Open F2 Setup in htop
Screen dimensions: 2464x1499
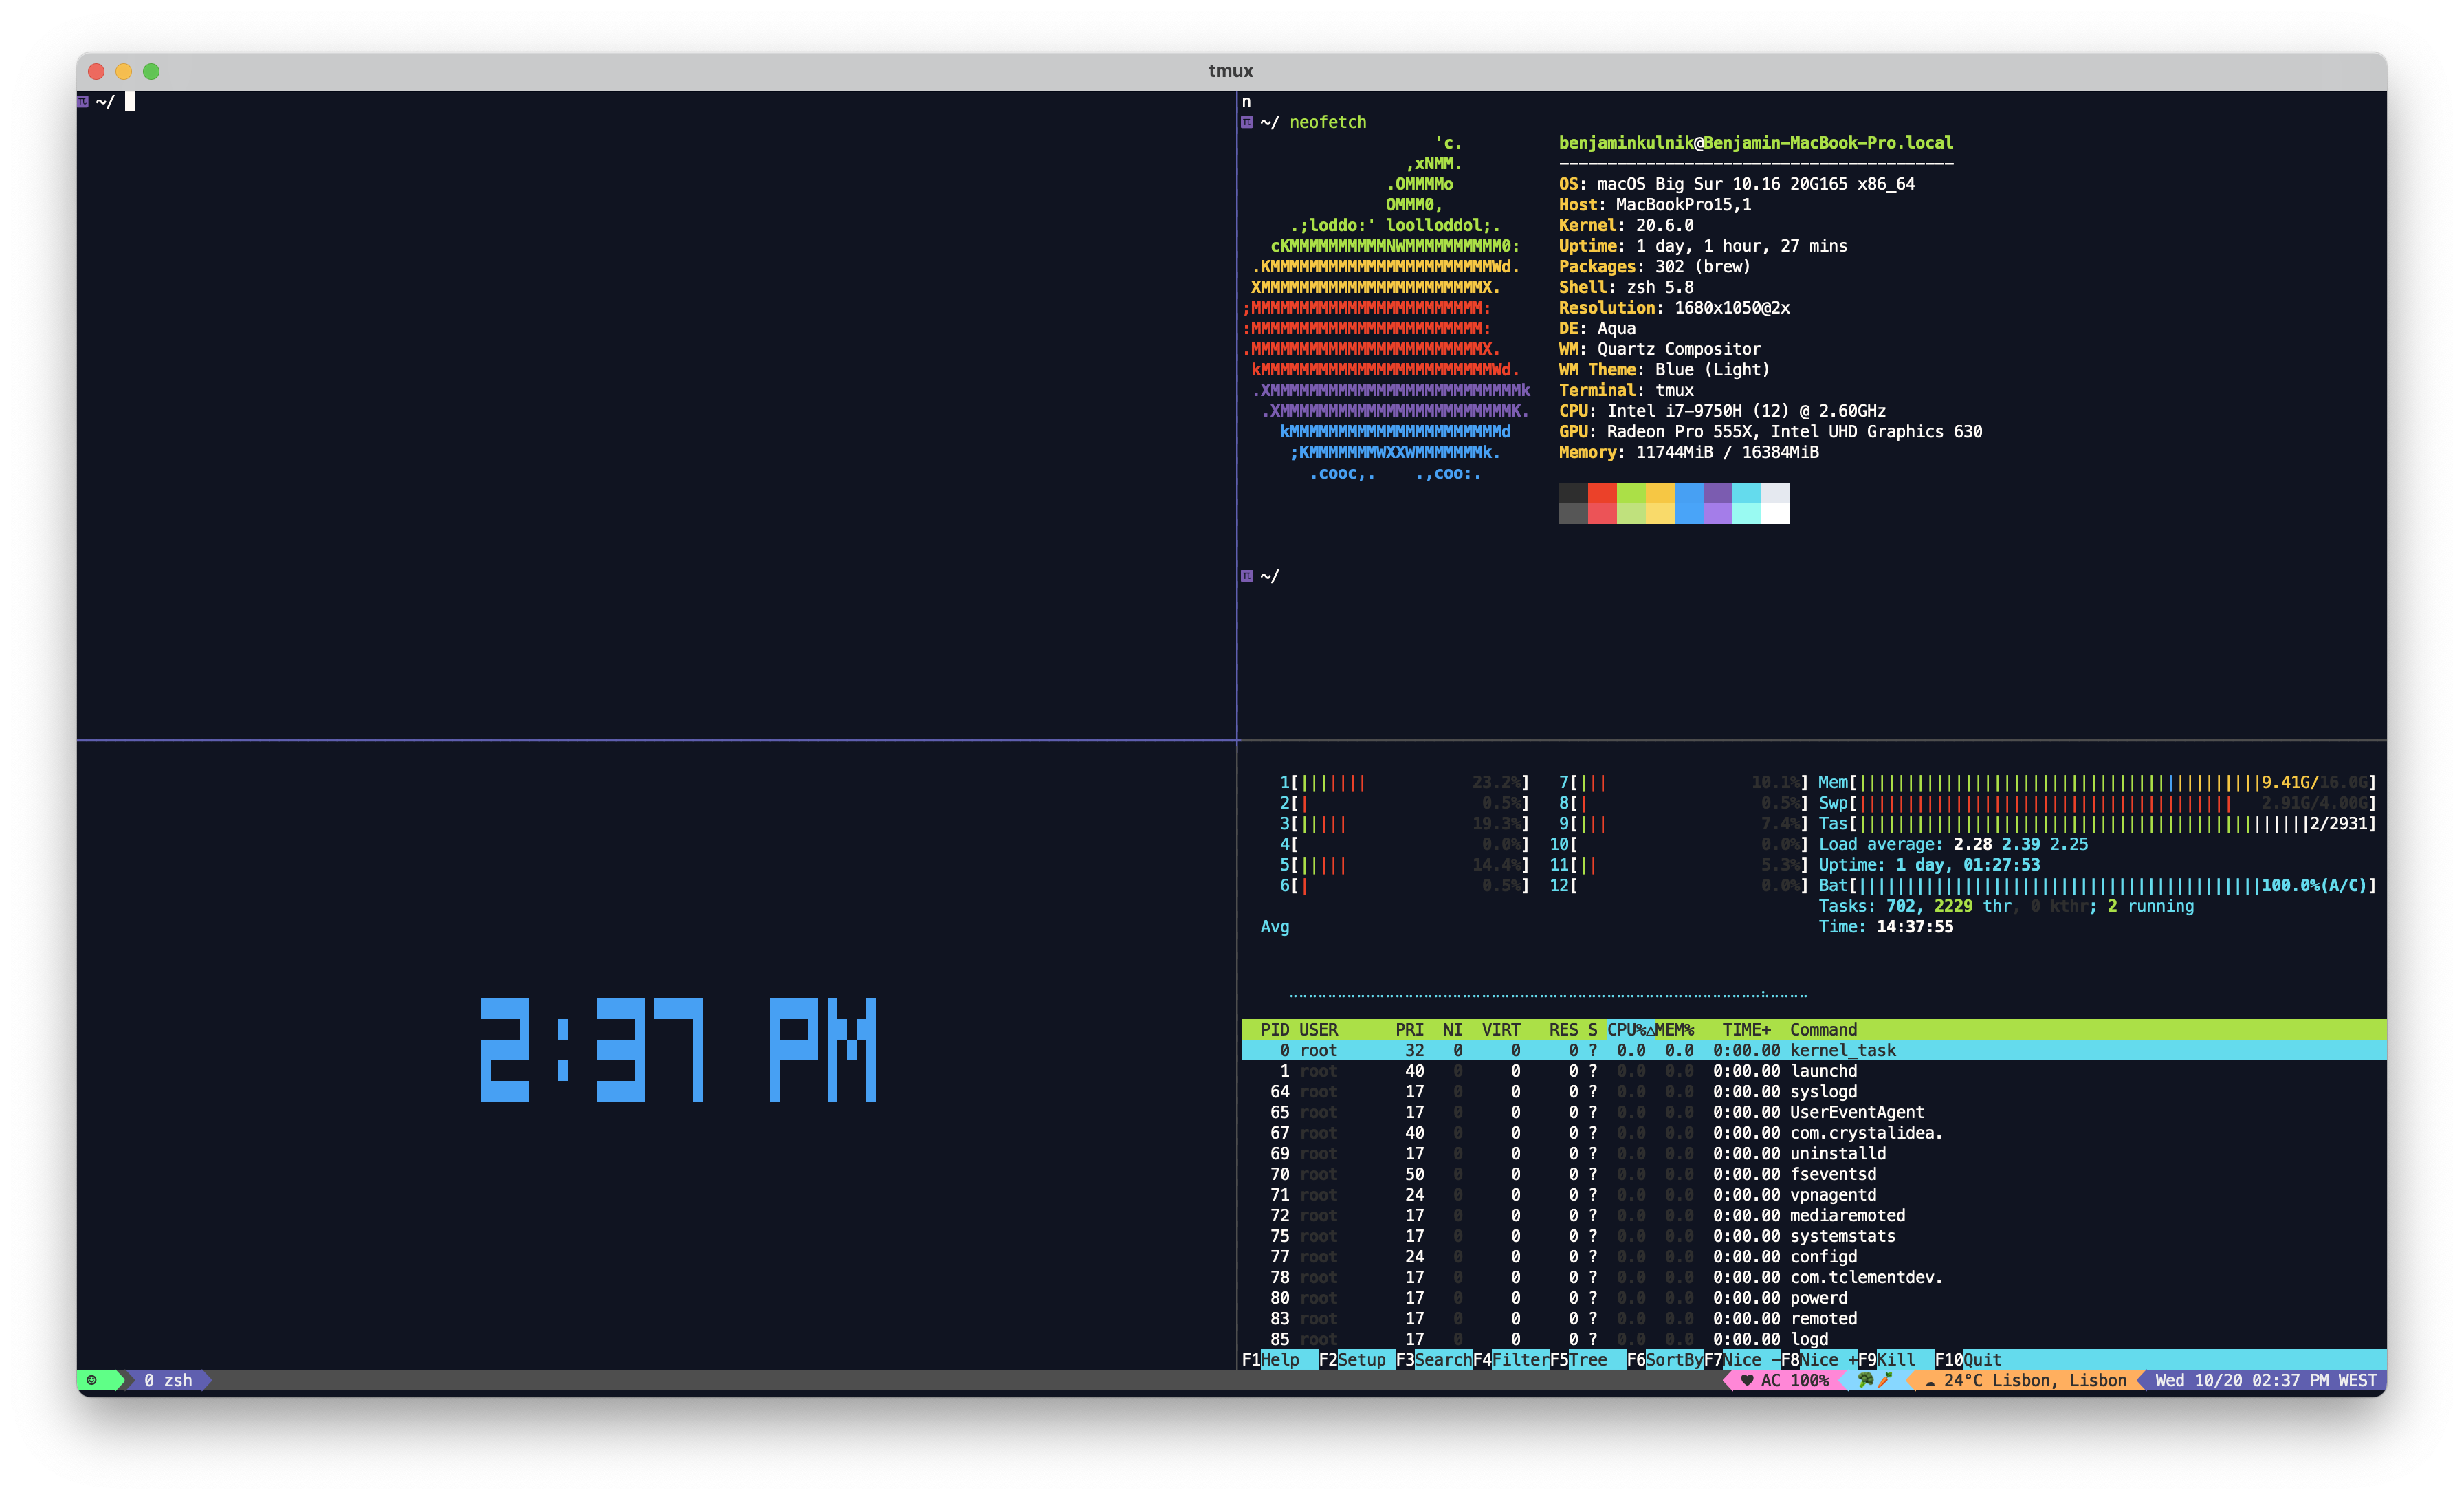(1360, 1359)
